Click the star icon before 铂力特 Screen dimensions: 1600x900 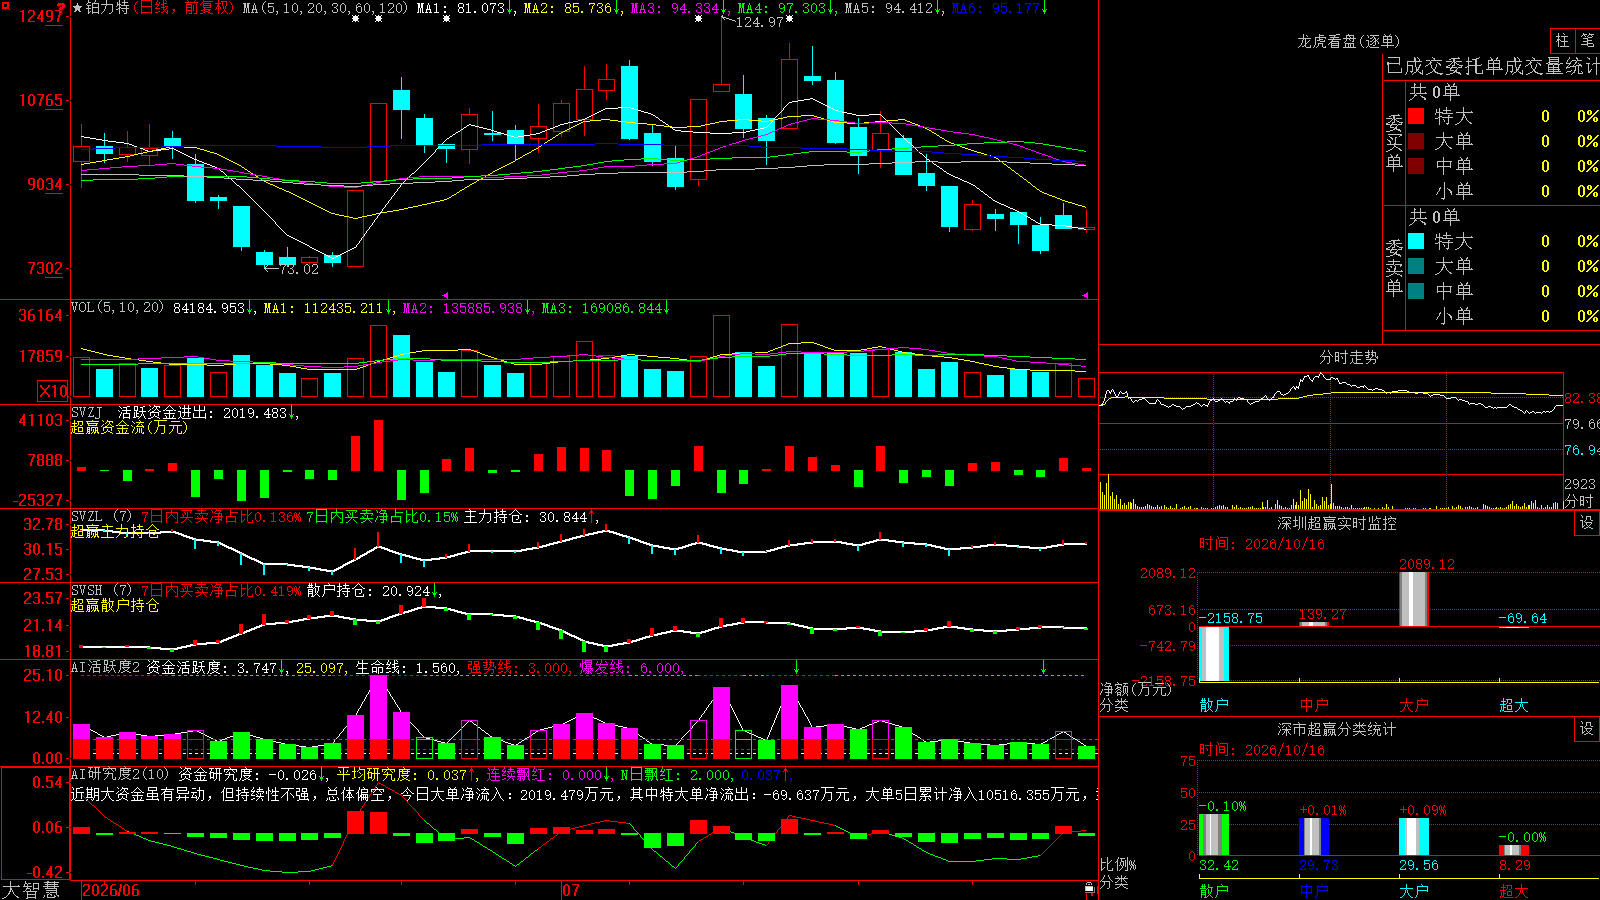pos(78,8)
